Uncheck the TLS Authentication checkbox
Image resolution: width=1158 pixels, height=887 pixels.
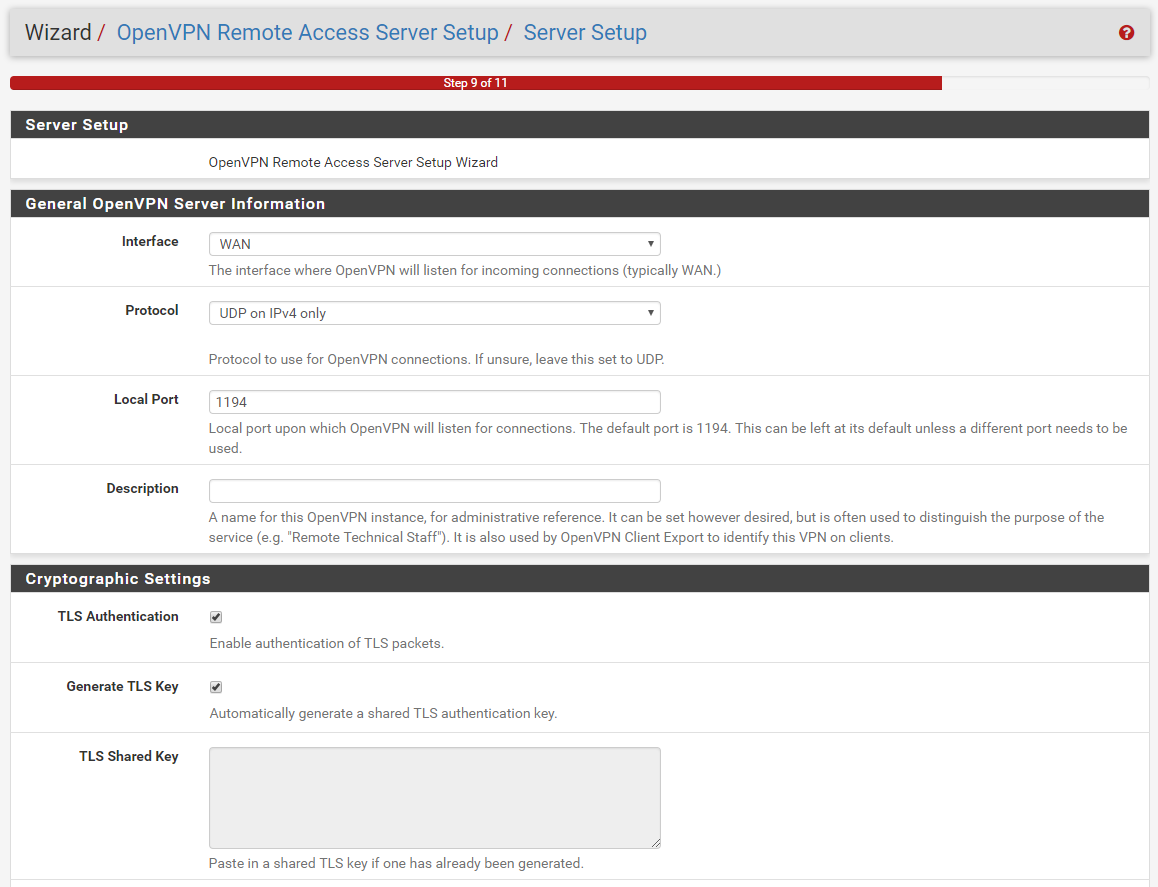216,617
